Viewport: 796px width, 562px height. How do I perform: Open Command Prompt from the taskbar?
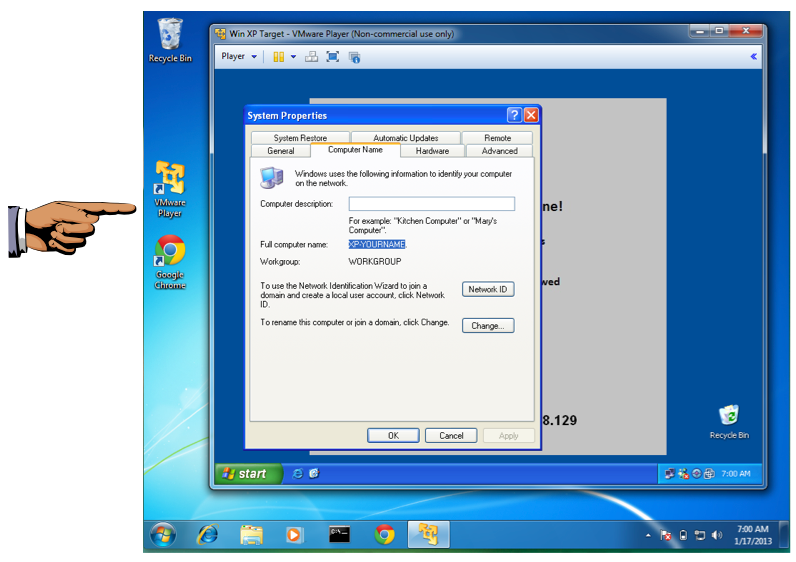point(339,535)
